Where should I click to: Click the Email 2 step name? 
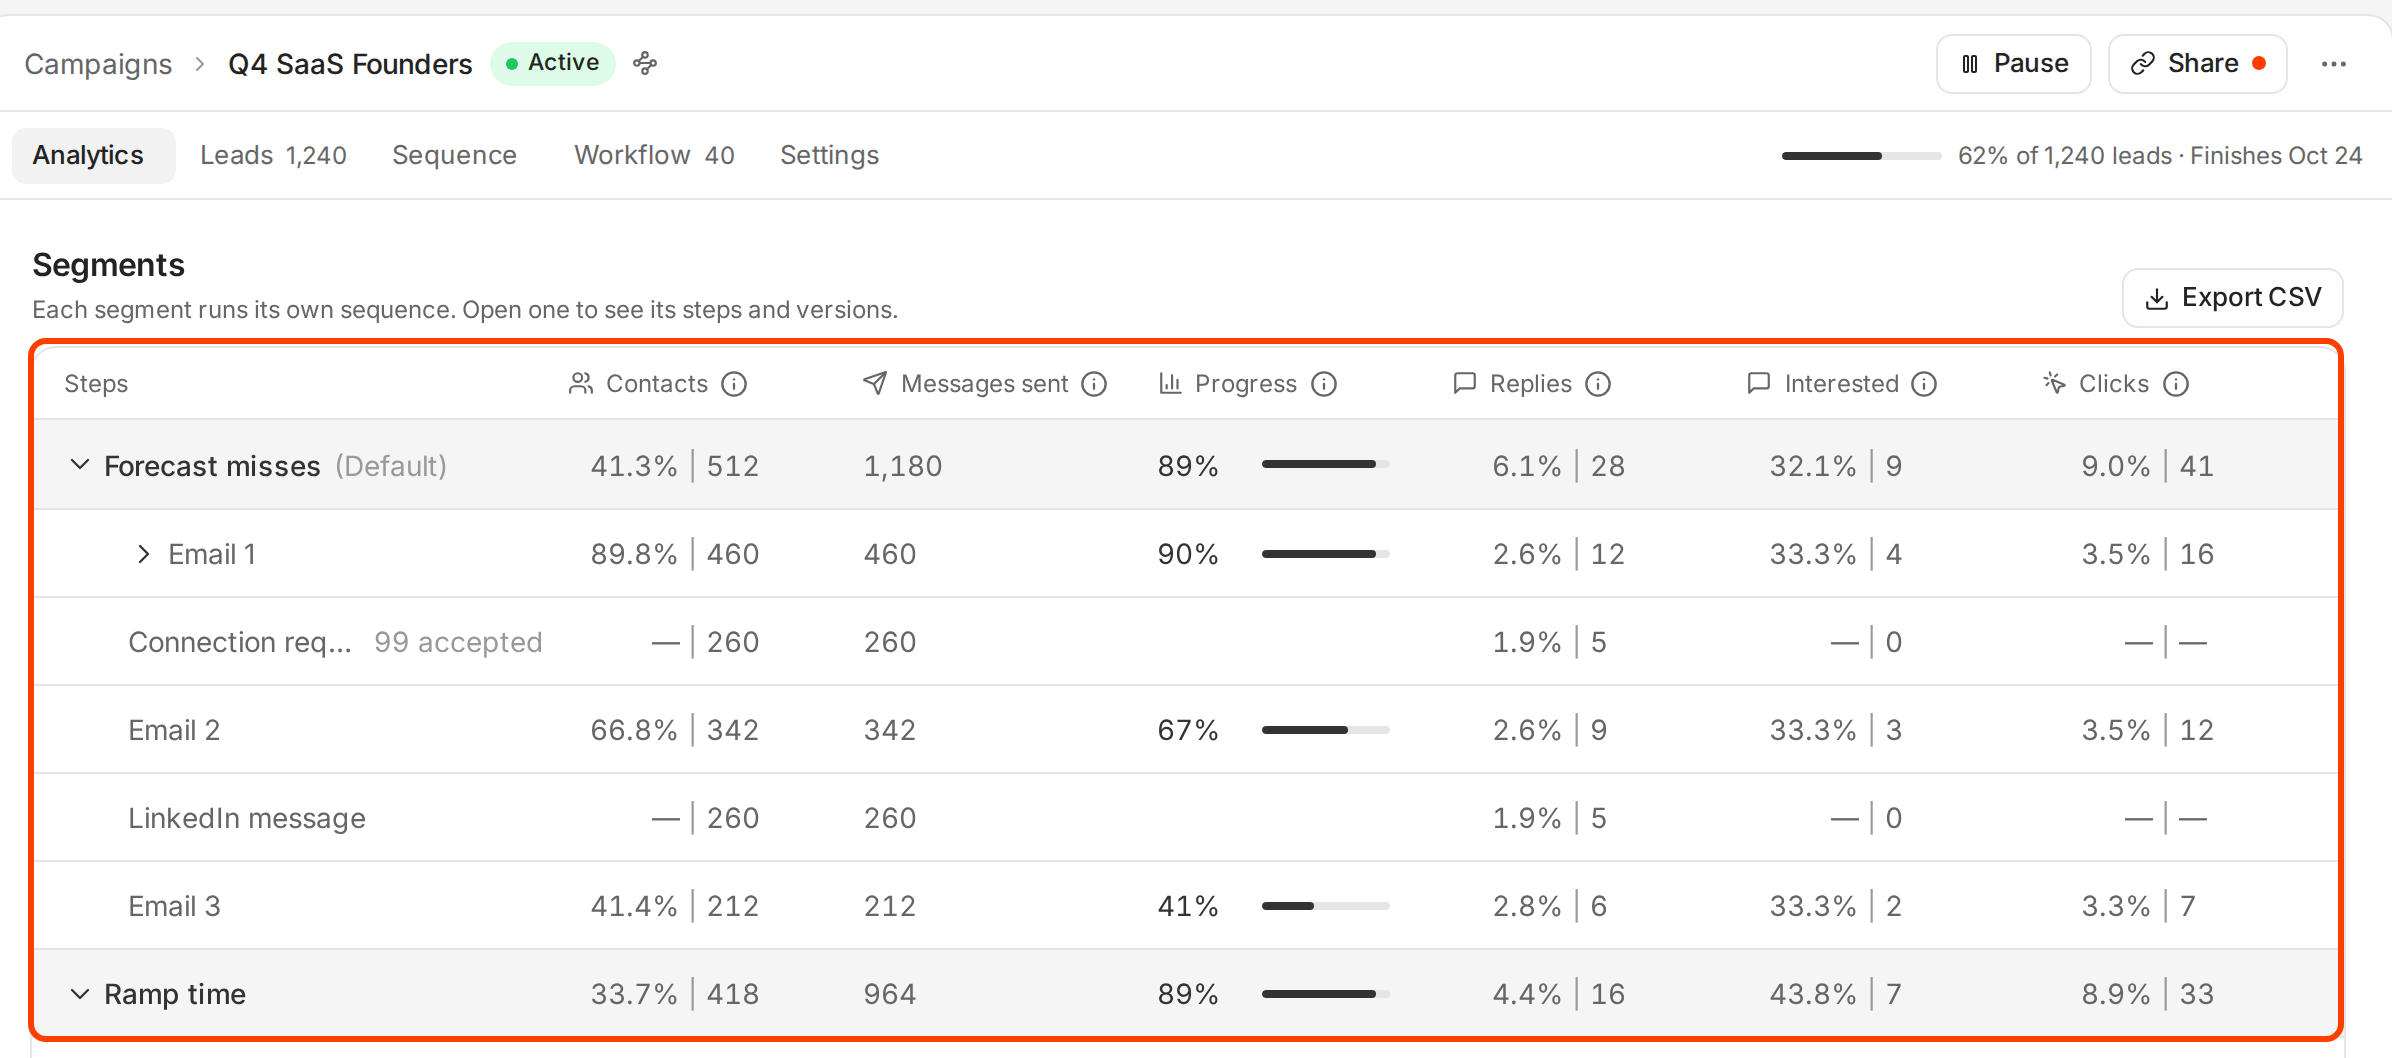coord(174,730)
